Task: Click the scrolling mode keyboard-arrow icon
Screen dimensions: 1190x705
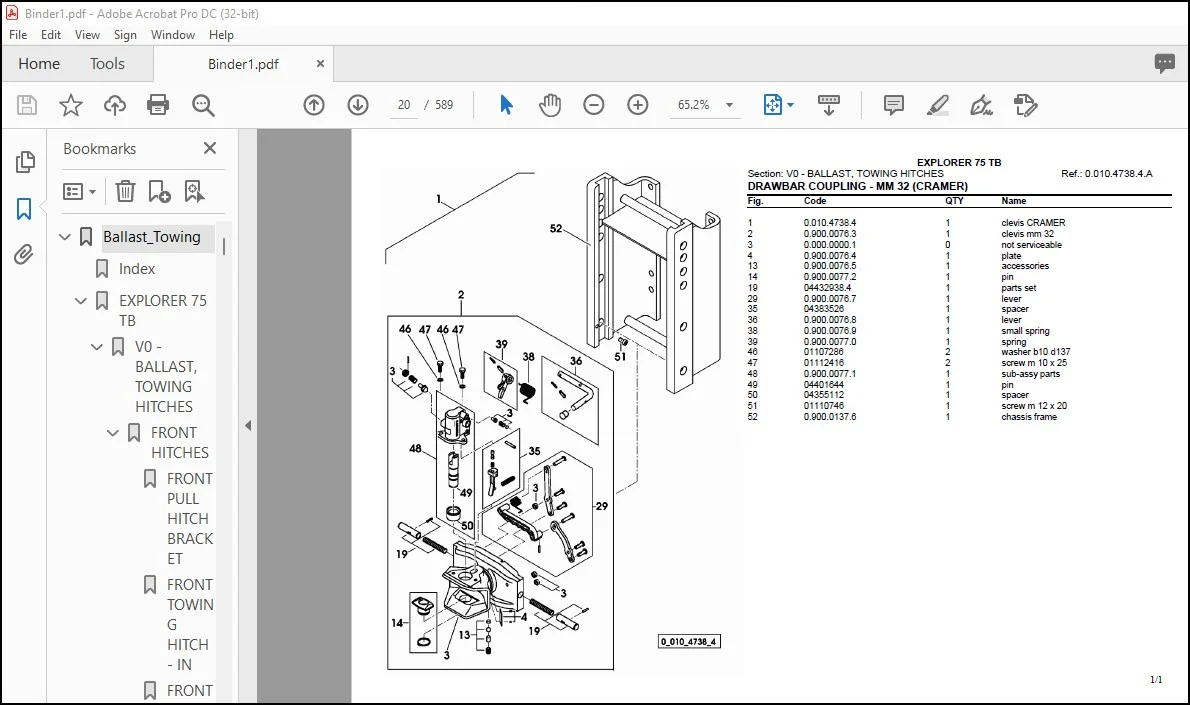Action: pyautogui.click(x=828, y=105)
